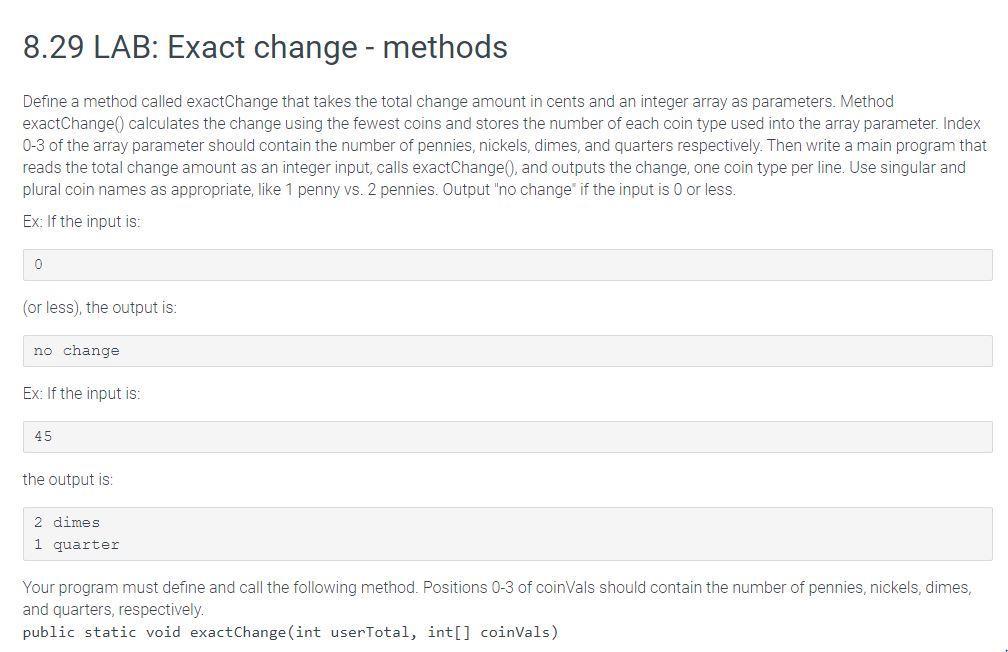Click the 'no change' output box
This screenshot has height=652, width=1008.
tap(507, 351)
